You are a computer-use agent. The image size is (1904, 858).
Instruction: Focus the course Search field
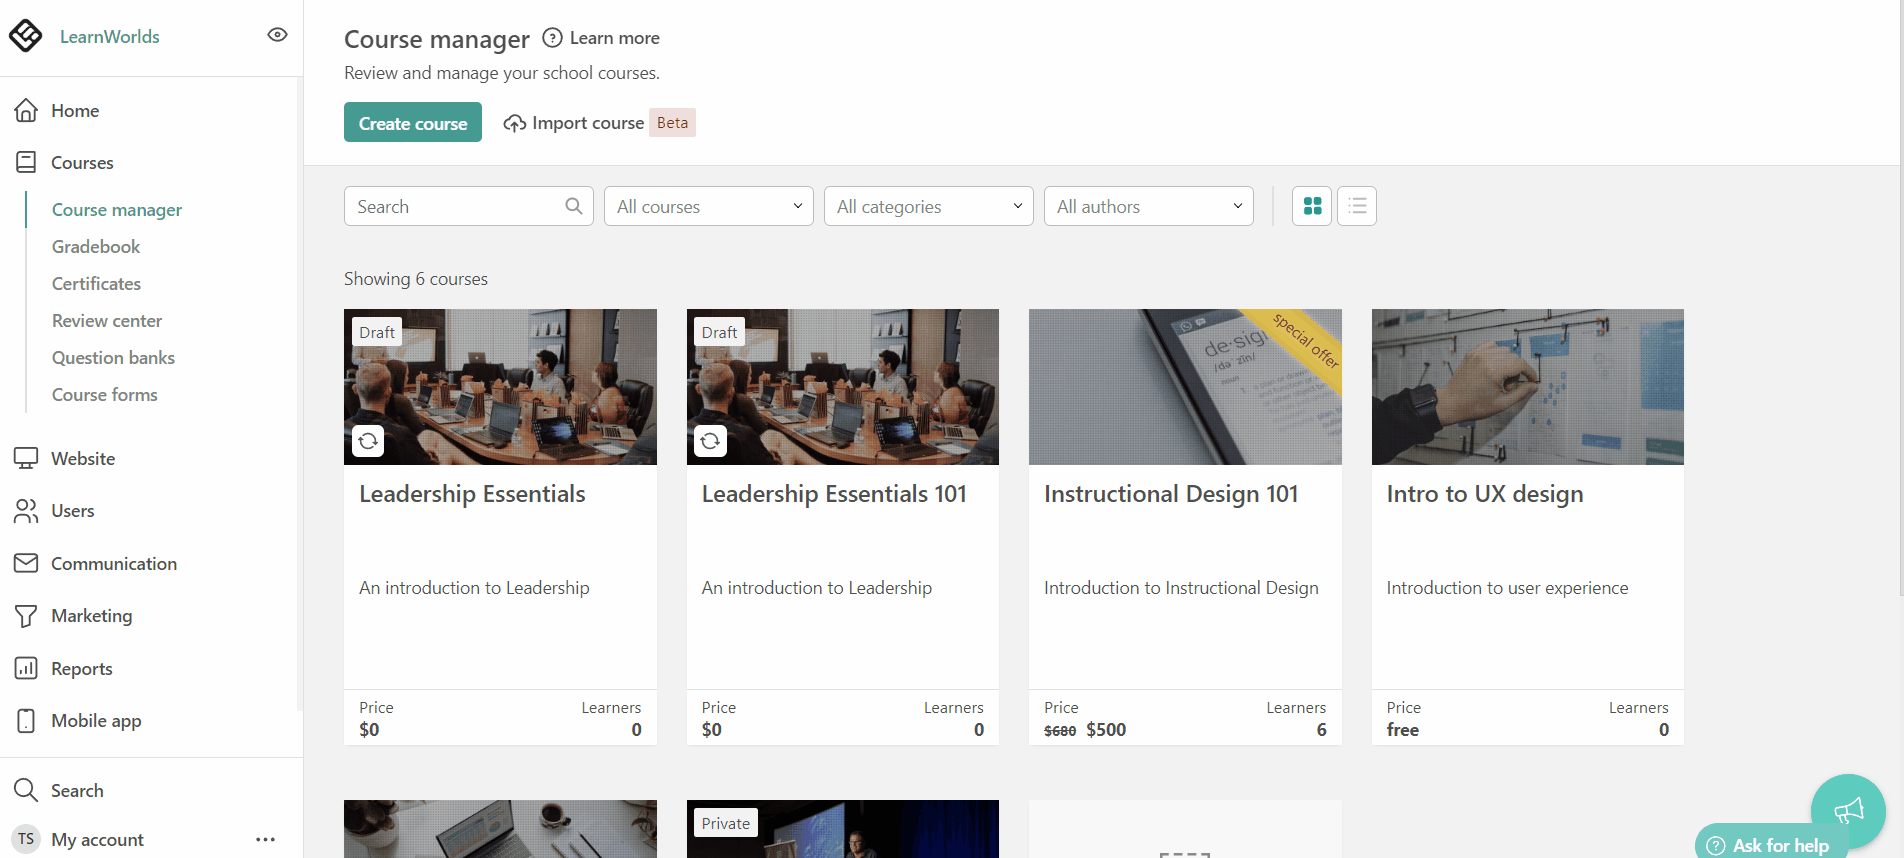tap(469, 206)
